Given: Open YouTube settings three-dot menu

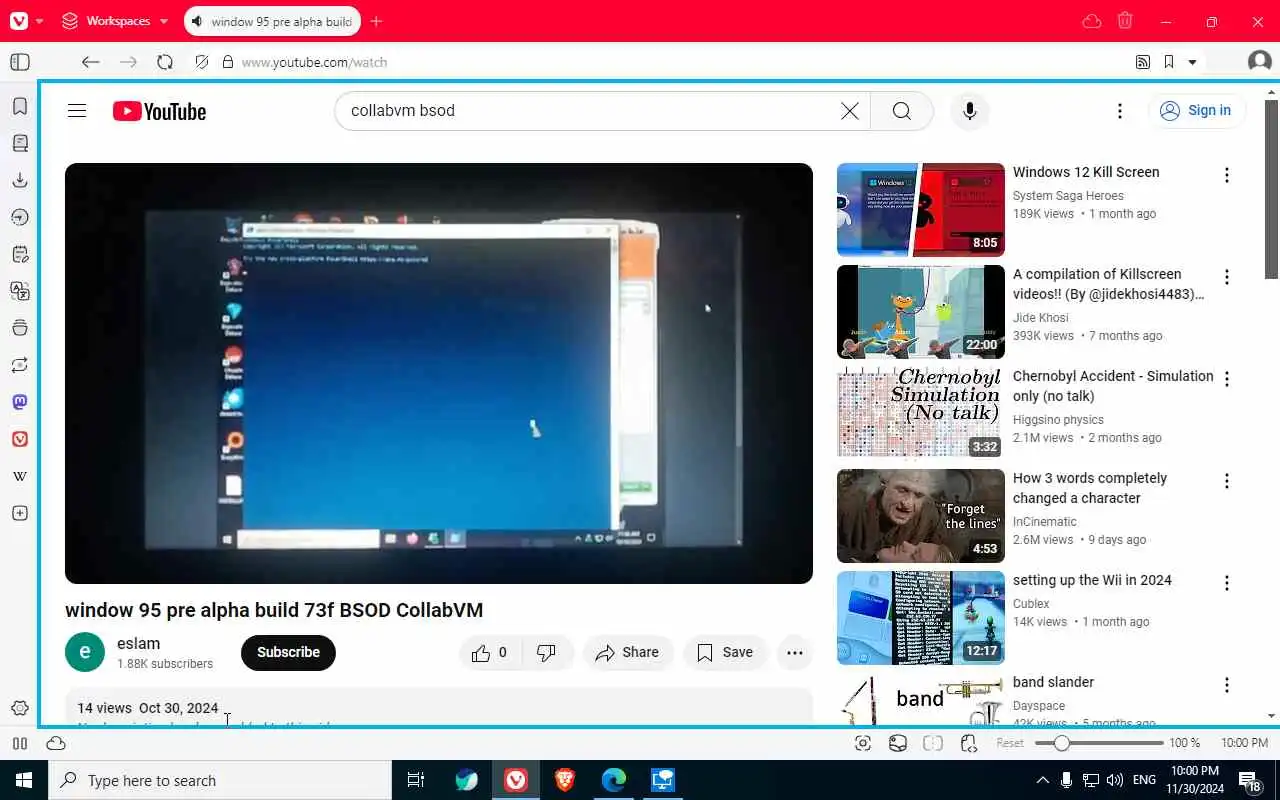Looking at the screenshot, I should 1120,111.
